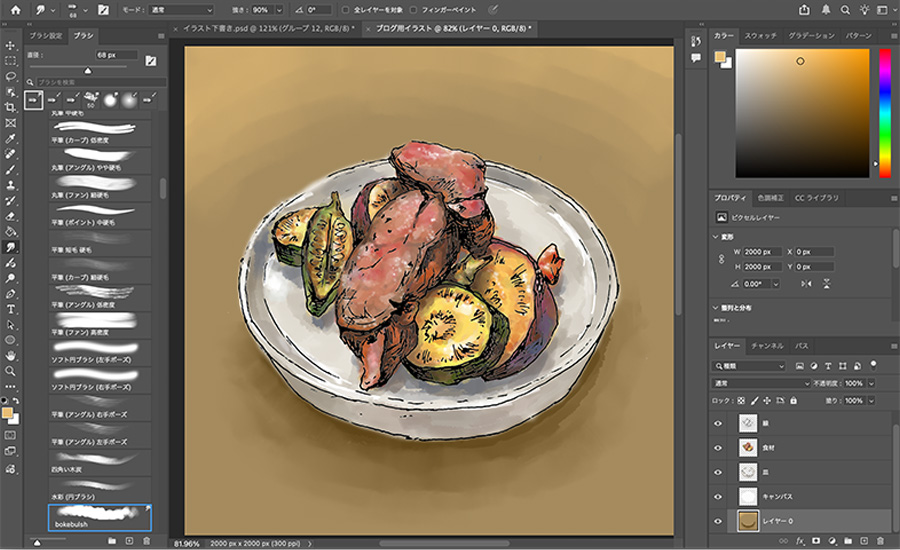This screenshot has height=550, width=900.
Task: Lock all with the padlock icon
Action: [795, 401]
